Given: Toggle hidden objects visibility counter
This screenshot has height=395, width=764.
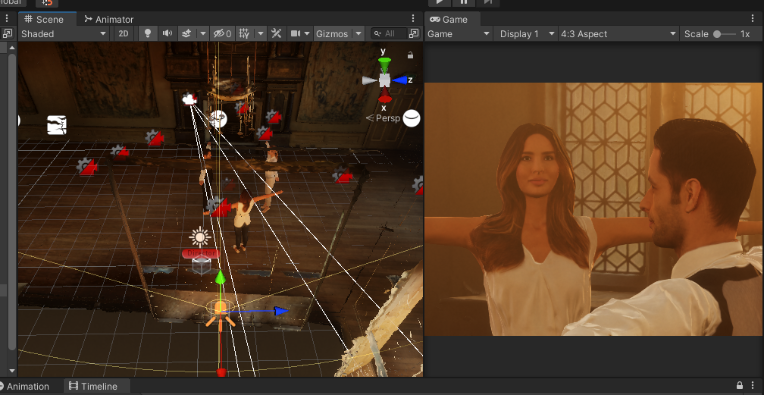Looking at the screenshot, I should pyautogui.click(x=223, y=34).
